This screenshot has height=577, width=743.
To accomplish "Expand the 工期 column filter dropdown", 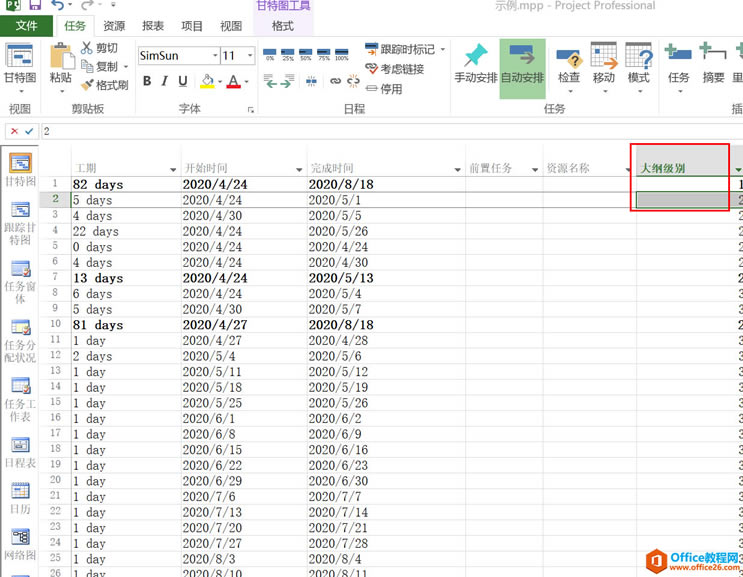I will (x=174, y=170).
